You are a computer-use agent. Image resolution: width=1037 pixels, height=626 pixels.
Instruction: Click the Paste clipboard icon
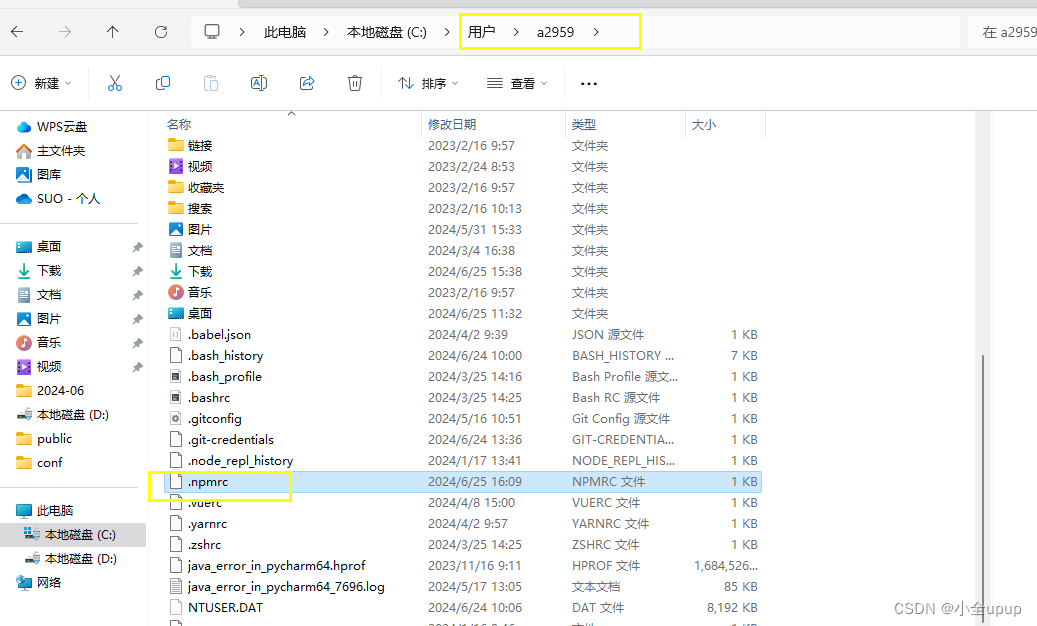pyautogui.click(x=211, y=83)
